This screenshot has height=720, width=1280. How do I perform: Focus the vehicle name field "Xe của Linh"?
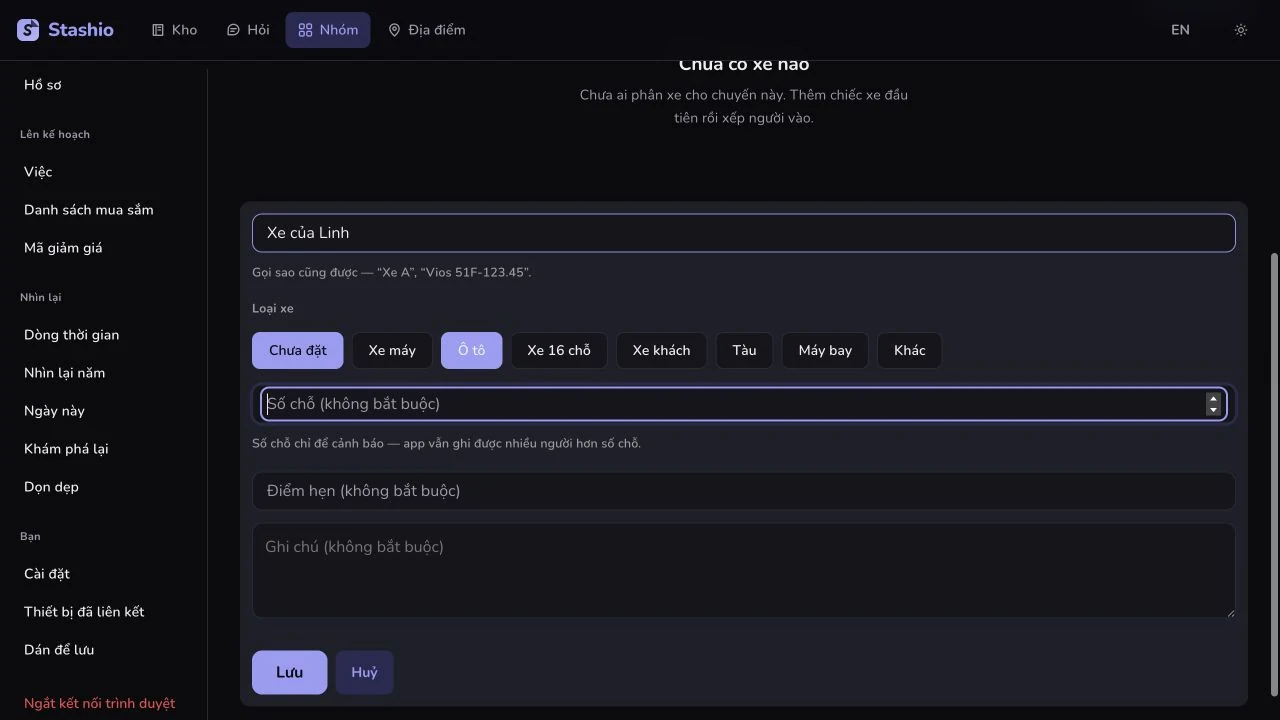[744, 233]
